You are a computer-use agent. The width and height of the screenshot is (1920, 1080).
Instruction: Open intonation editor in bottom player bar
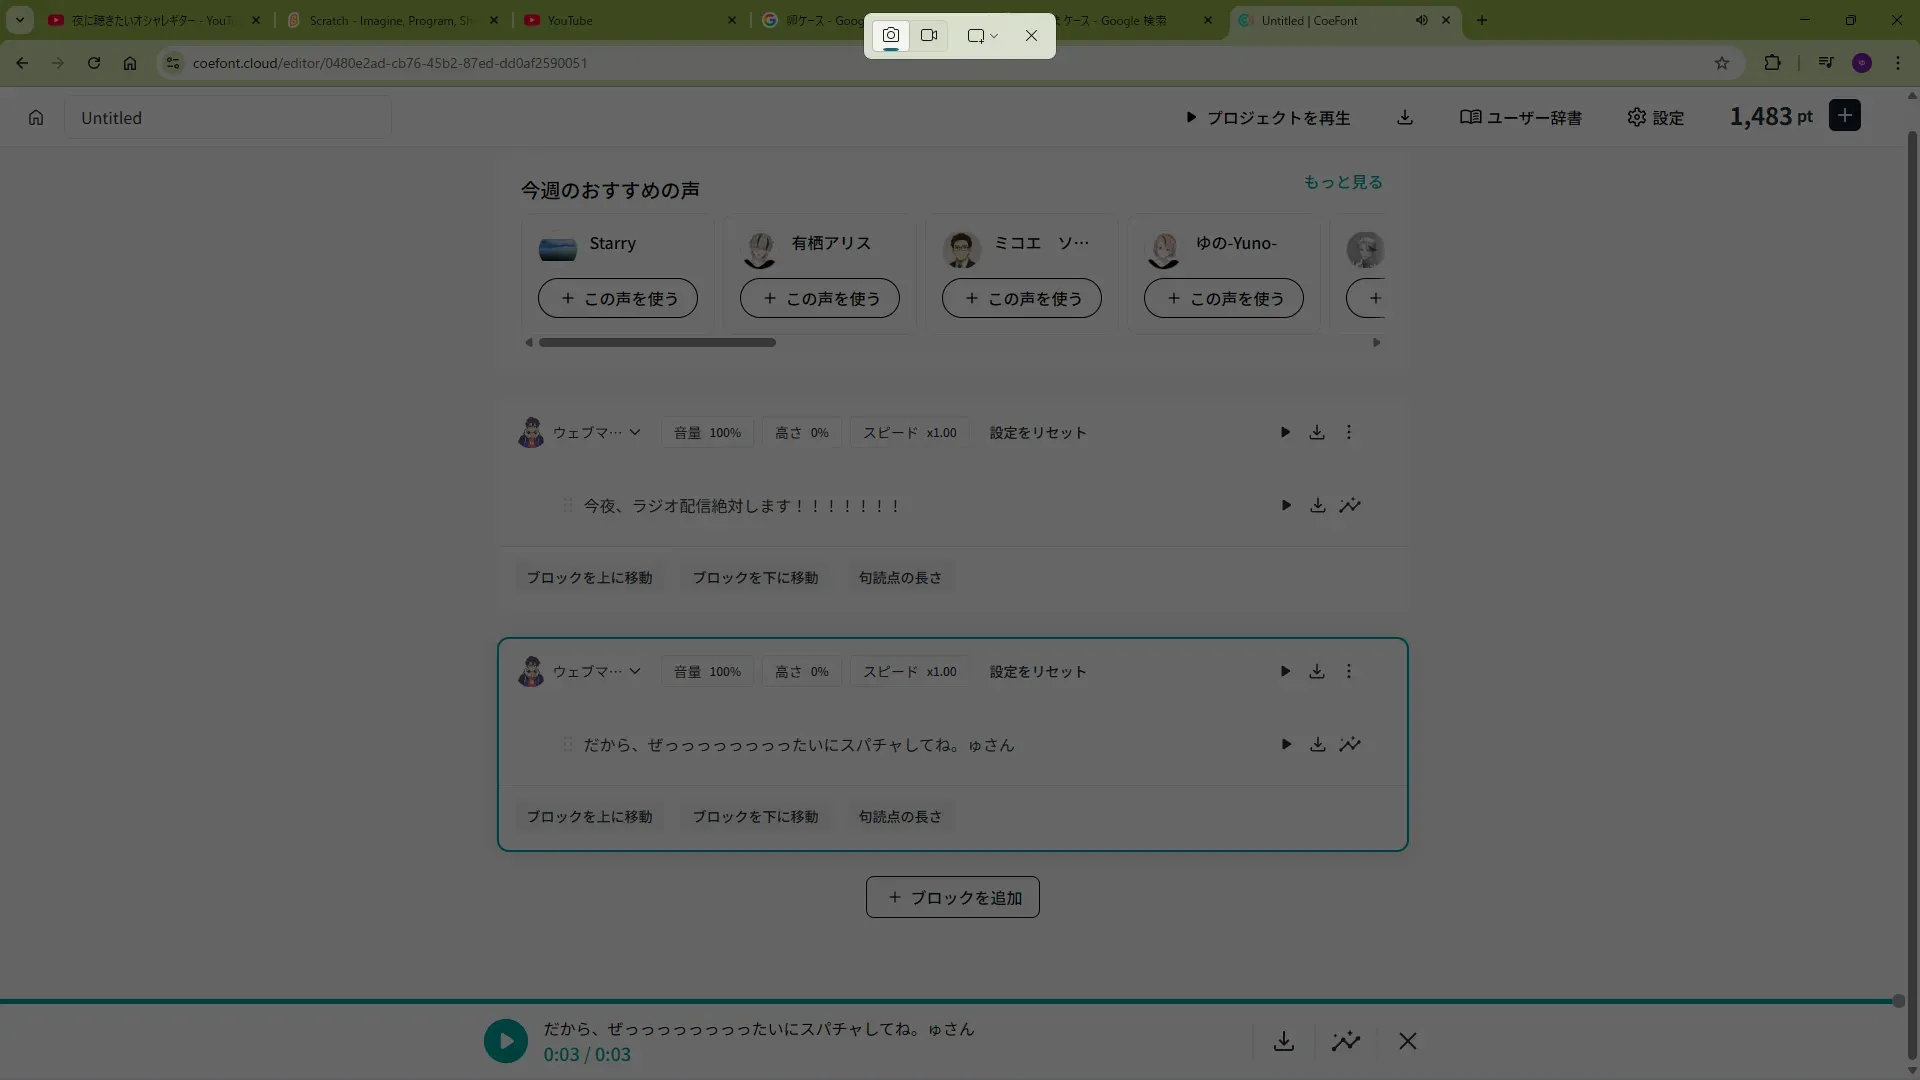pos(1346,1041)
